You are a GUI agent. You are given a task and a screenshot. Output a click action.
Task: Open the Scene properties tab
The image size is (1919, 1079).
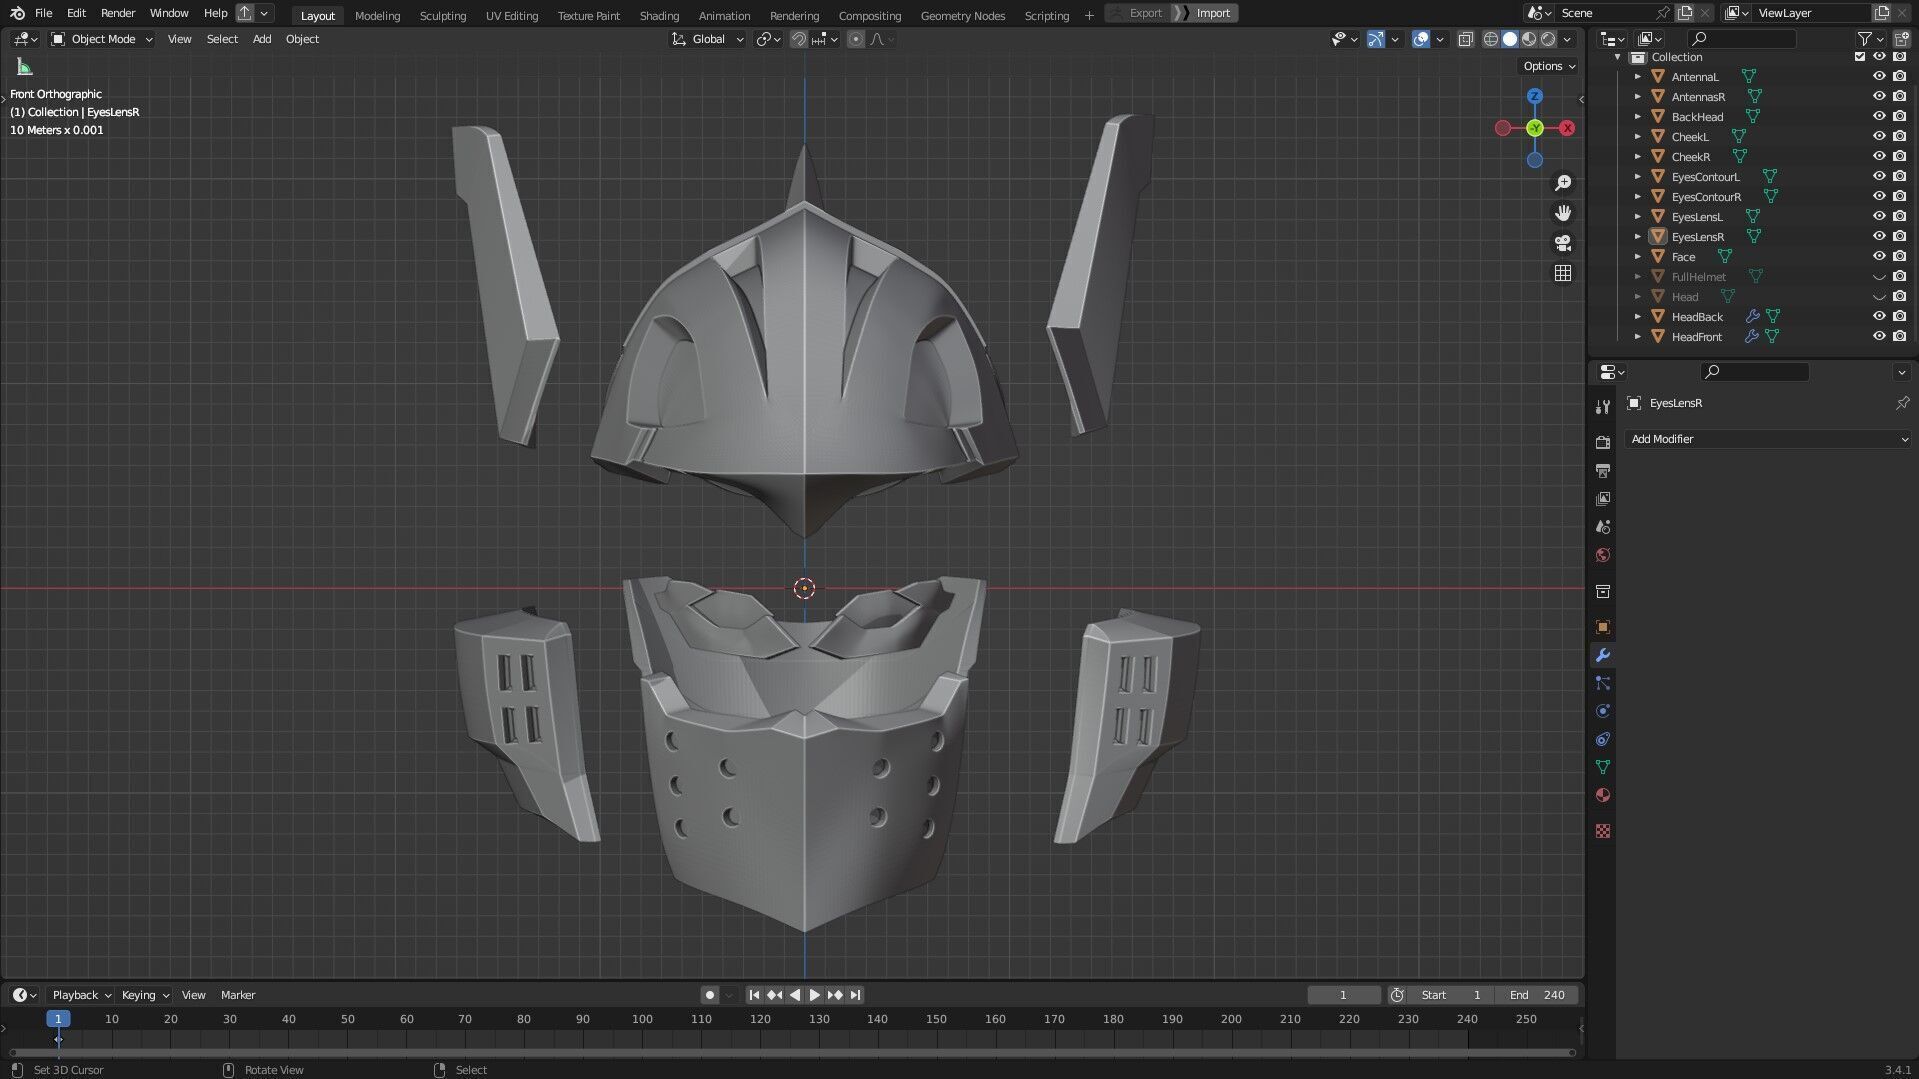click(x=1603, y=526)
